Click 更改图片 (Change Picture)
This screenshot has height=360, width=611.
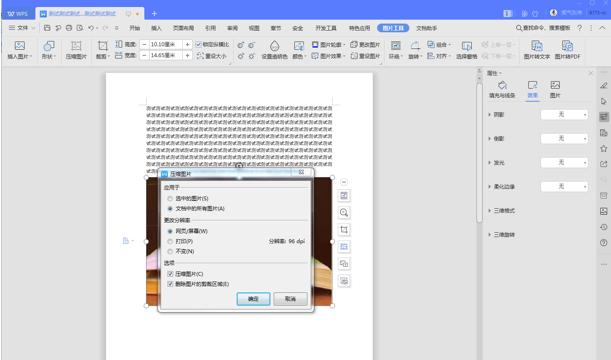(365, 44)
